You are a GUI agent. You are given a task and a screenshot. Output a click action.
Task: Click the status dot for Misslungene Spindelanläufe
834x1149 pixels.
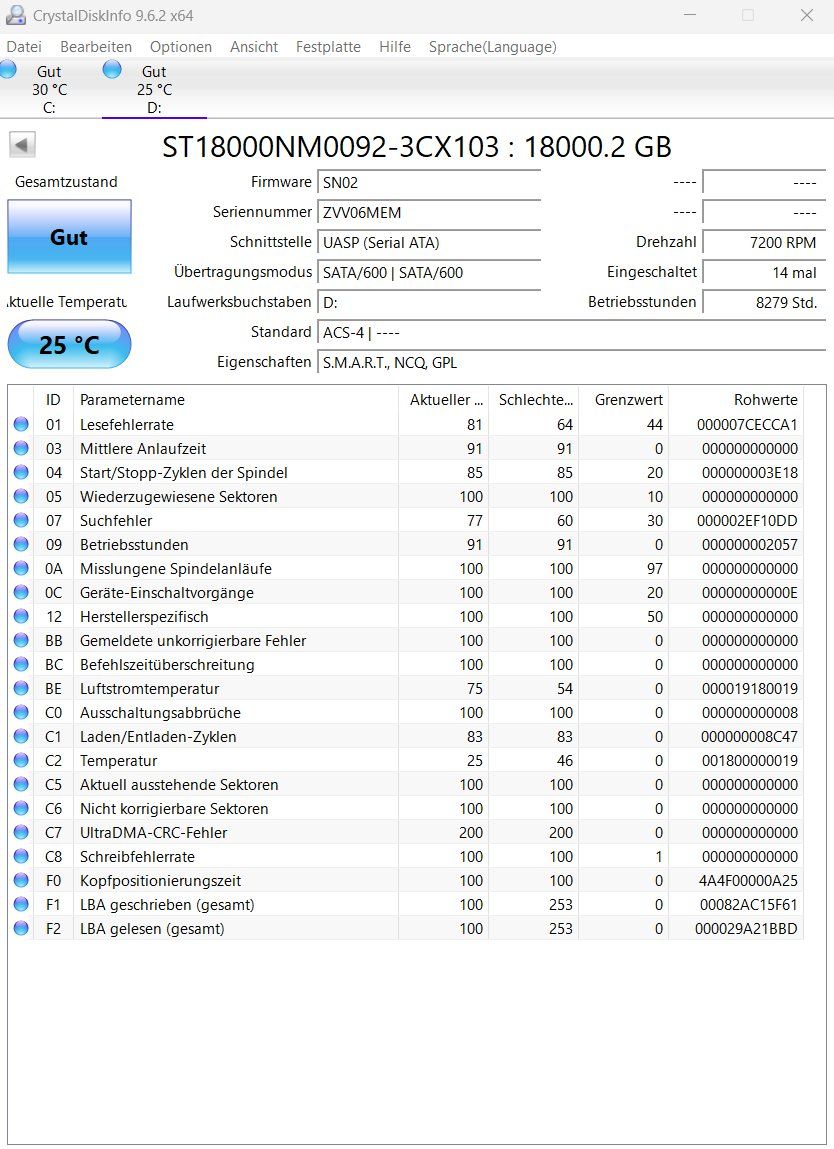point(21,569)
